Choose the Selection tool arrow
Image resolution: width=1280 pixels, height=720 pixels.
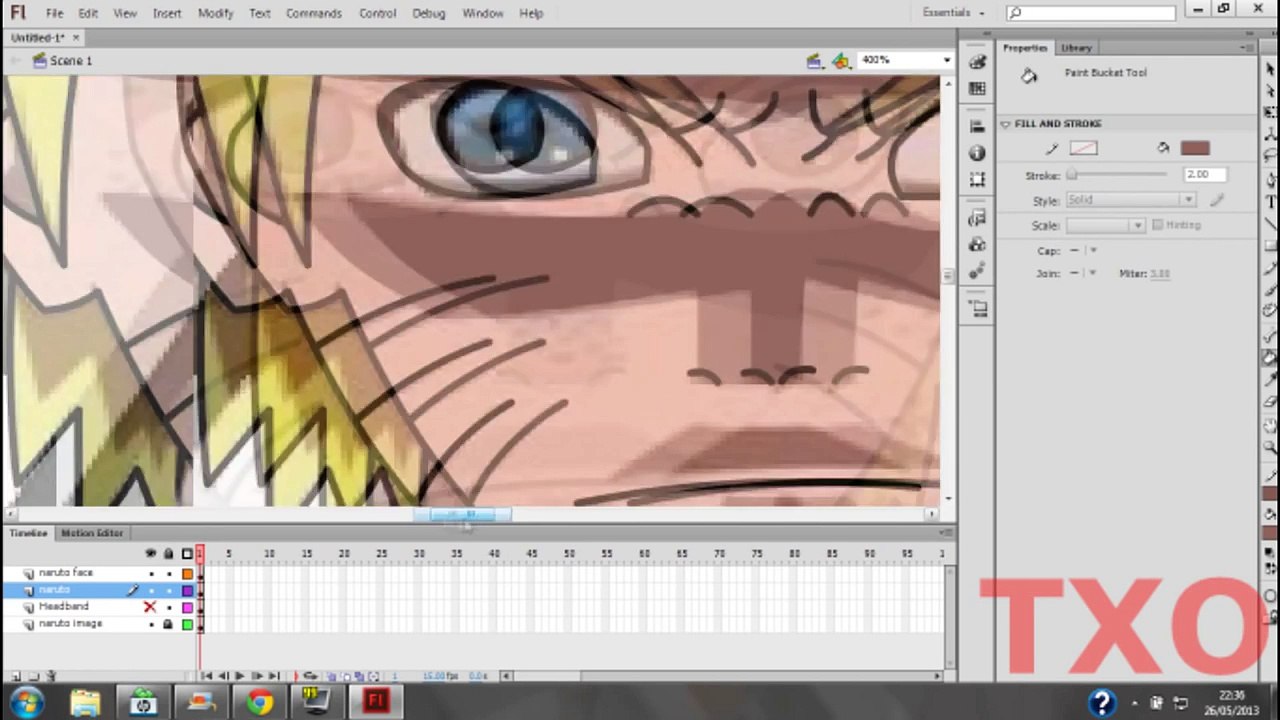1270,68
